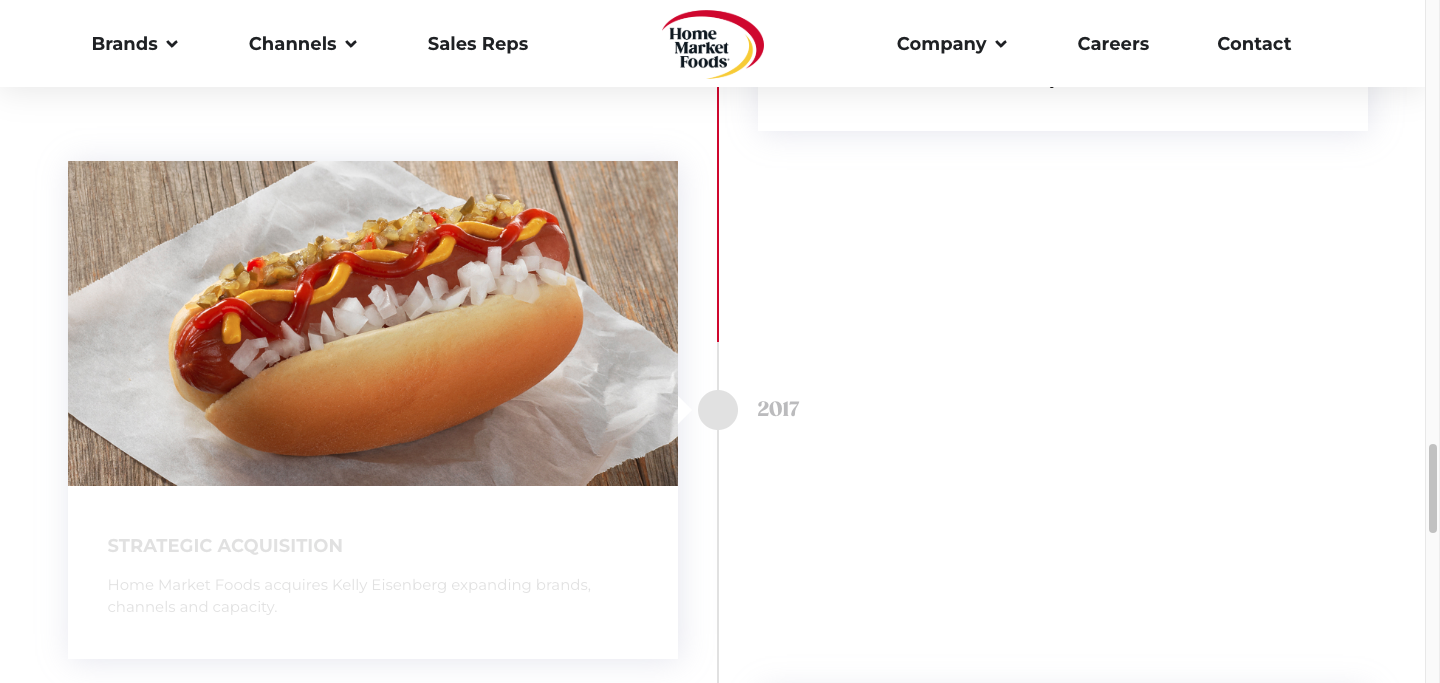The image size is (1440, 683).
Task: Expand the Company dropdown chevron
Action: [1001, 44]
